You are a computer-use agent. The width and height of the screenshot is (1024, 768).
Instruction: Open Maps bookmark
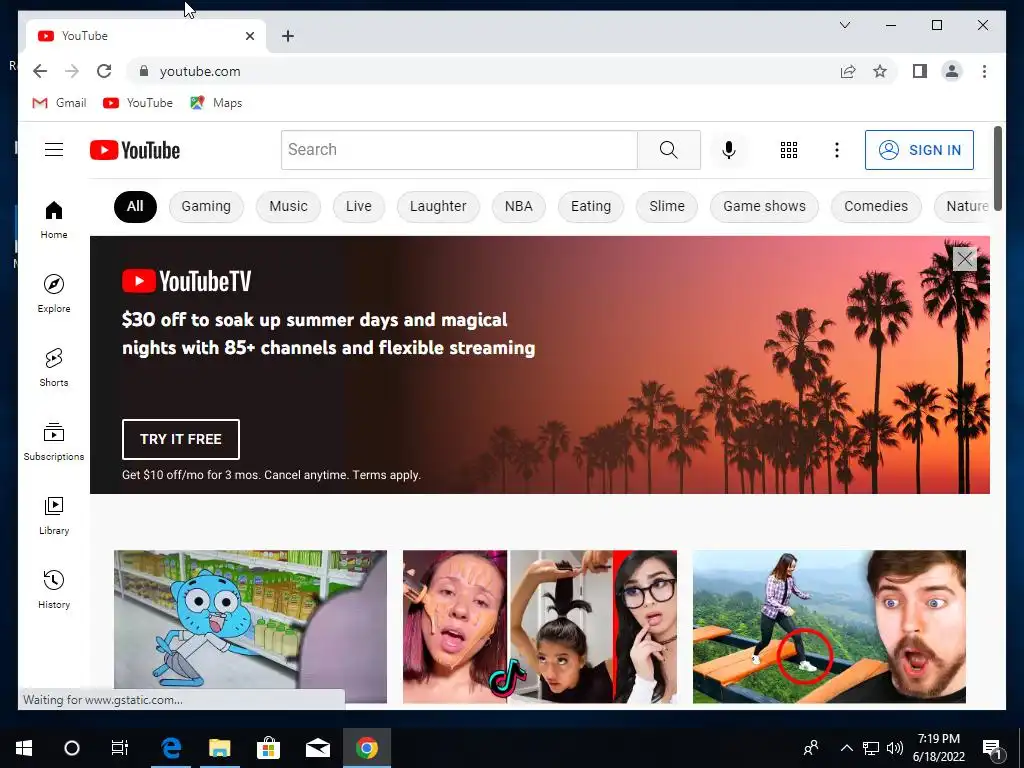[216, 103]
